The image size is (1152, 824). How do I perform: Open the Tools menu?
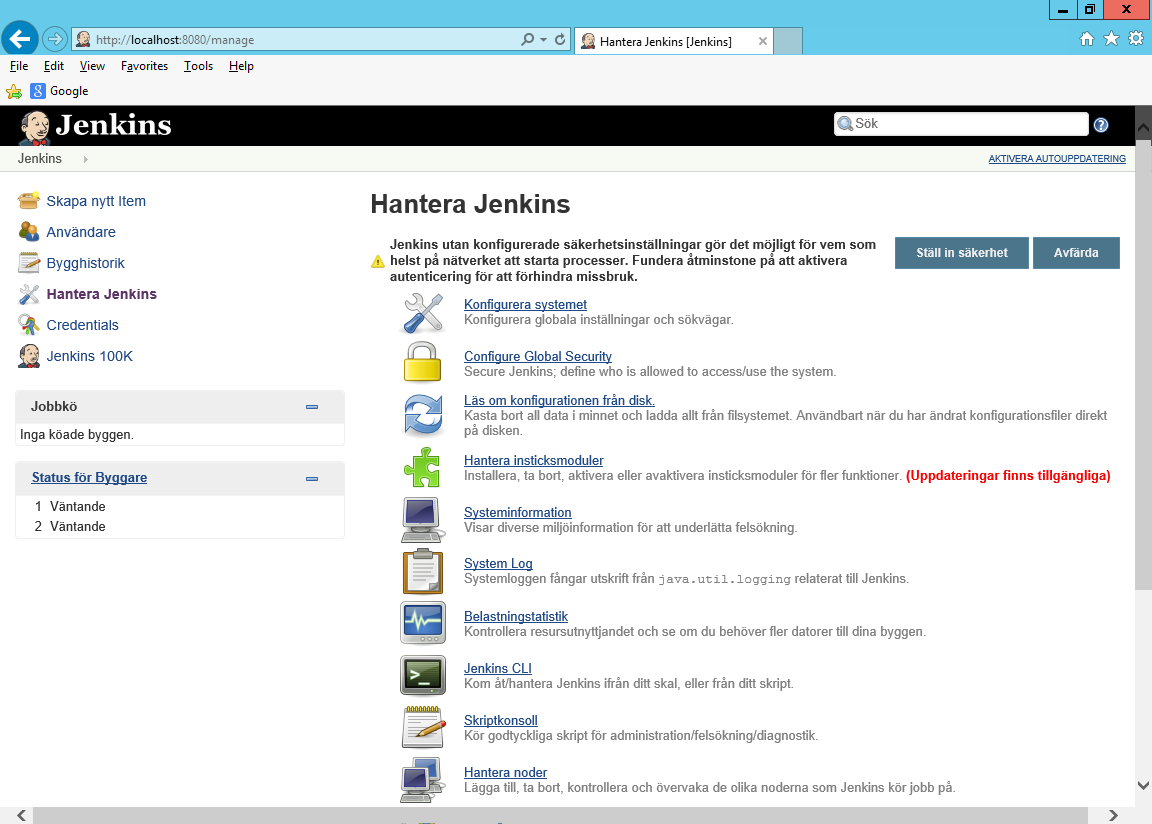tap(198, 66)
